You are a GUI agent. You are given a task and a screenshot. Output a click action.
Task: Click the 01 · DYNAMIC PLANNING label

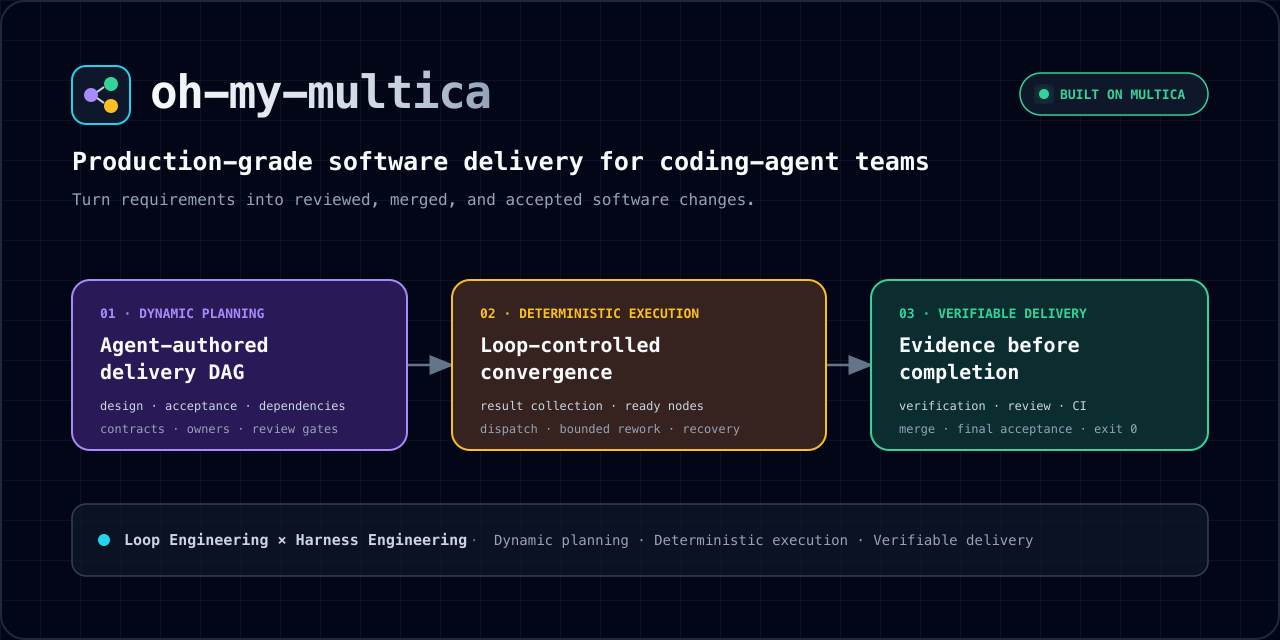click(x=182, y=314)
